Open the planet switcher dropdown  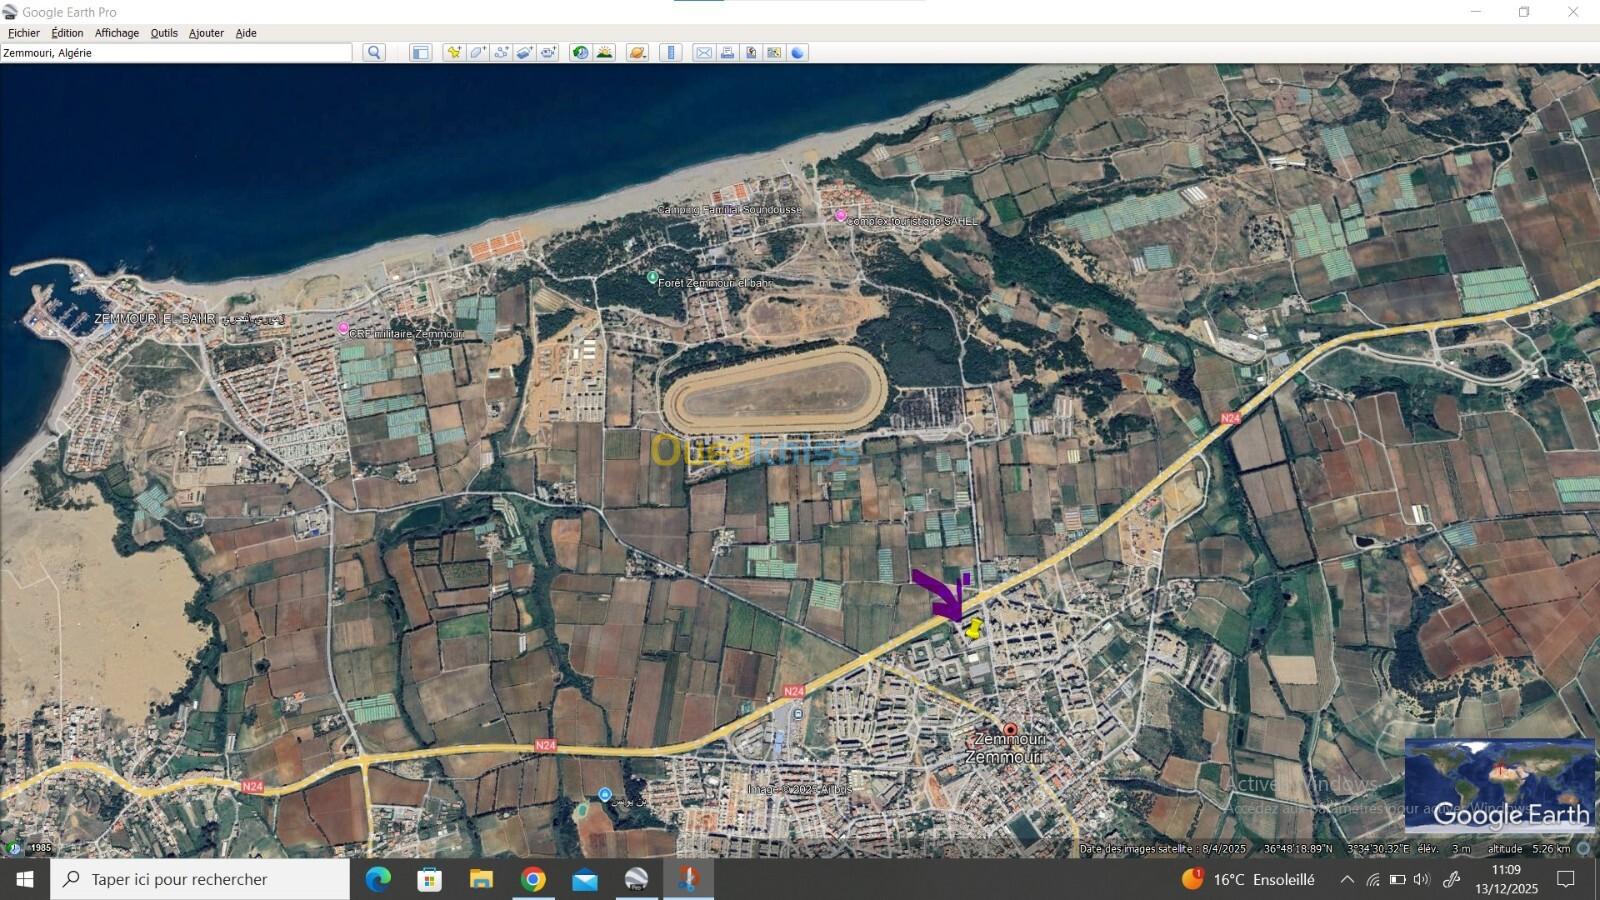[637, 53]
